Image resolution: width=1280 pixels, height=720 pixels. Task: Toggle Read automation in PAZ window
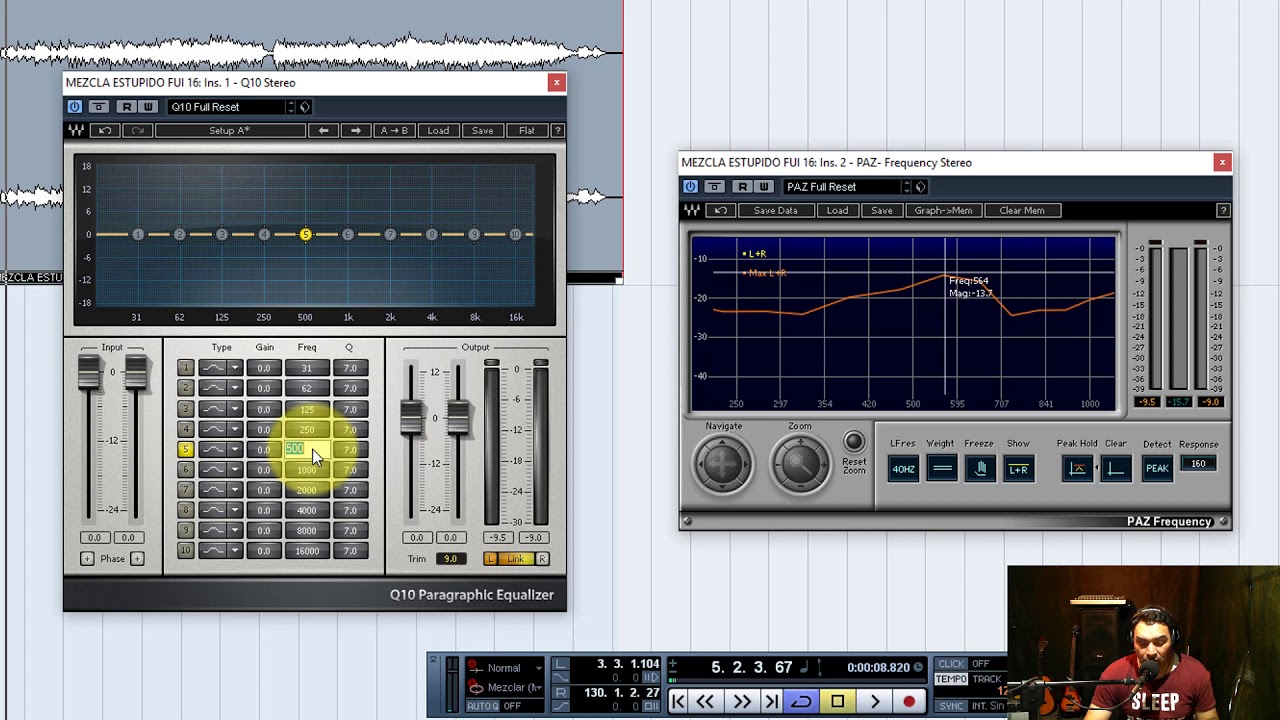[742, 187]
